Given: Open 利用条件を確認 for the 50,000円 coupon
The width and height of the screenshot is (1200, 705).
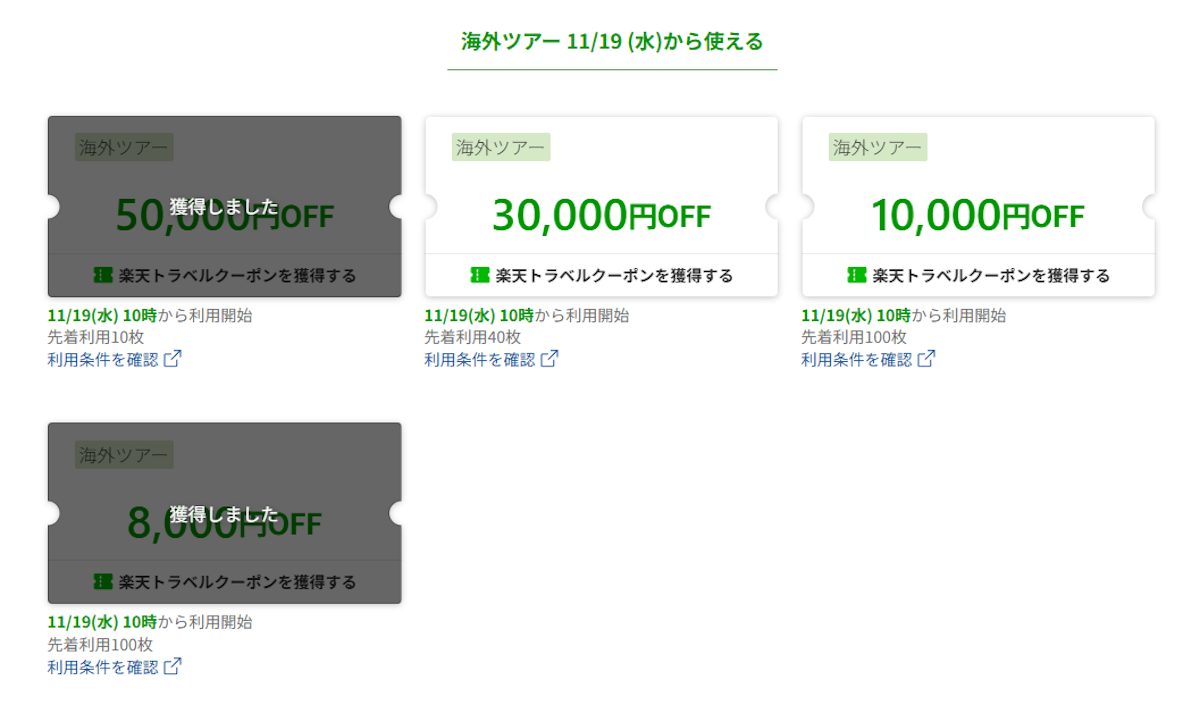Looking at the screenshot, I should [103, 359].
